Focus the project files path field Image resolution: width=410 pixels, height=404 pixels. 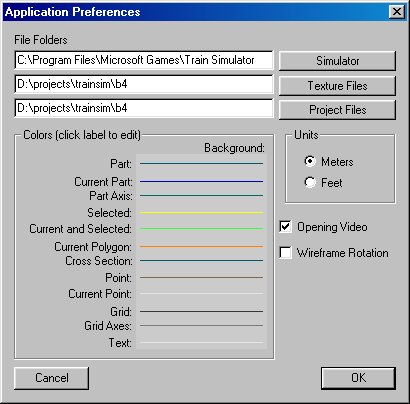[144, 108]
